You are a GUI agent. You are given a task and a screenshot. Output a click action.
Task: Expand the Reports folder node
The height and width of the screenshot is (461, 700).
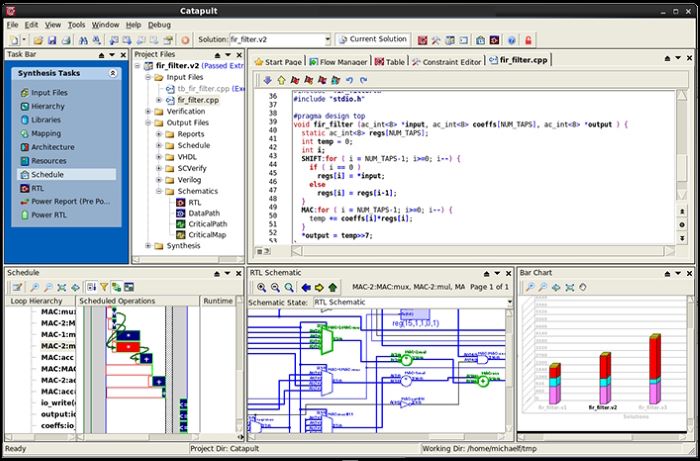158,134
